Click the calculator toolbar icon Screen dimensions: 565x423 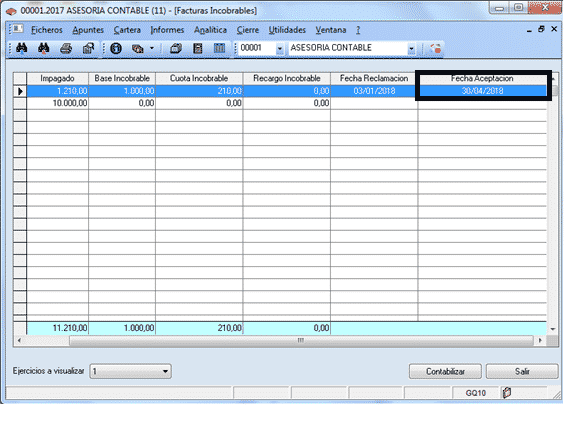point(197,48)
